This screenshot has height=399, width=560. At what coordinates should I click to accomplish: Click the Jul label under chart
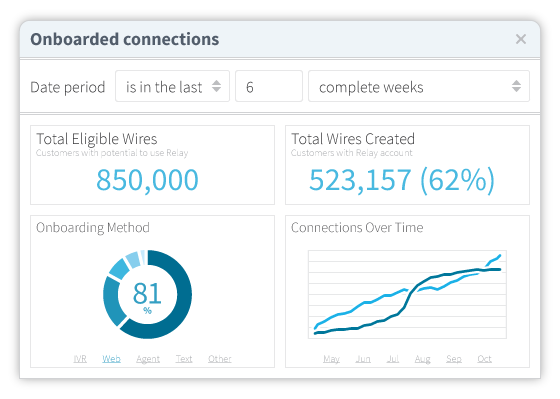coord(392,358)
